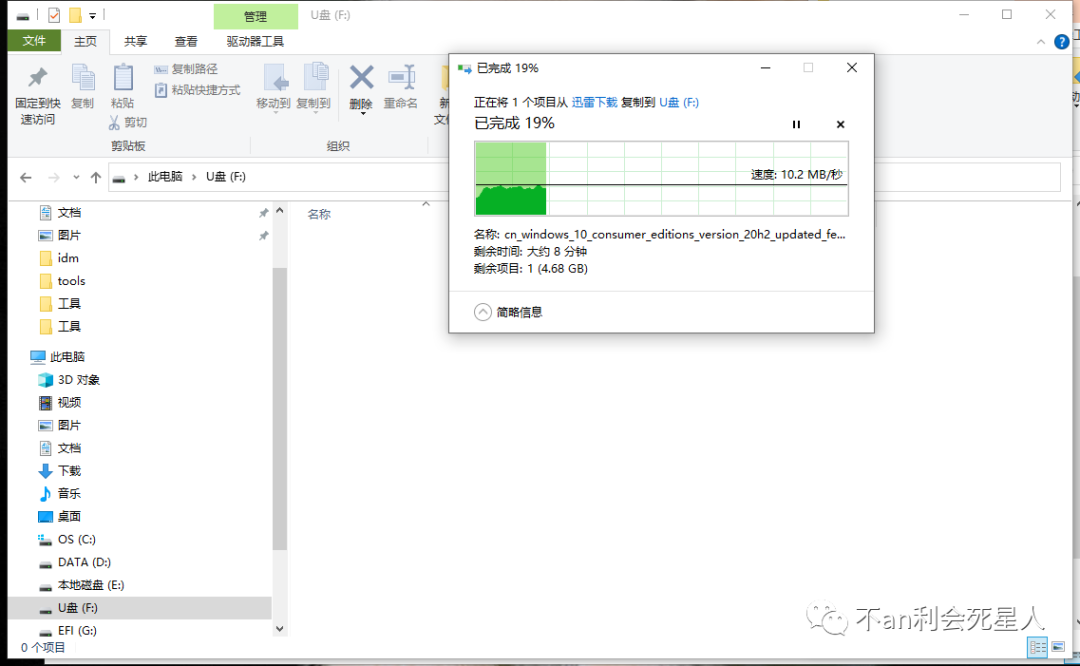Click the navigation pane scrollbar thumb

coord(280,408)
